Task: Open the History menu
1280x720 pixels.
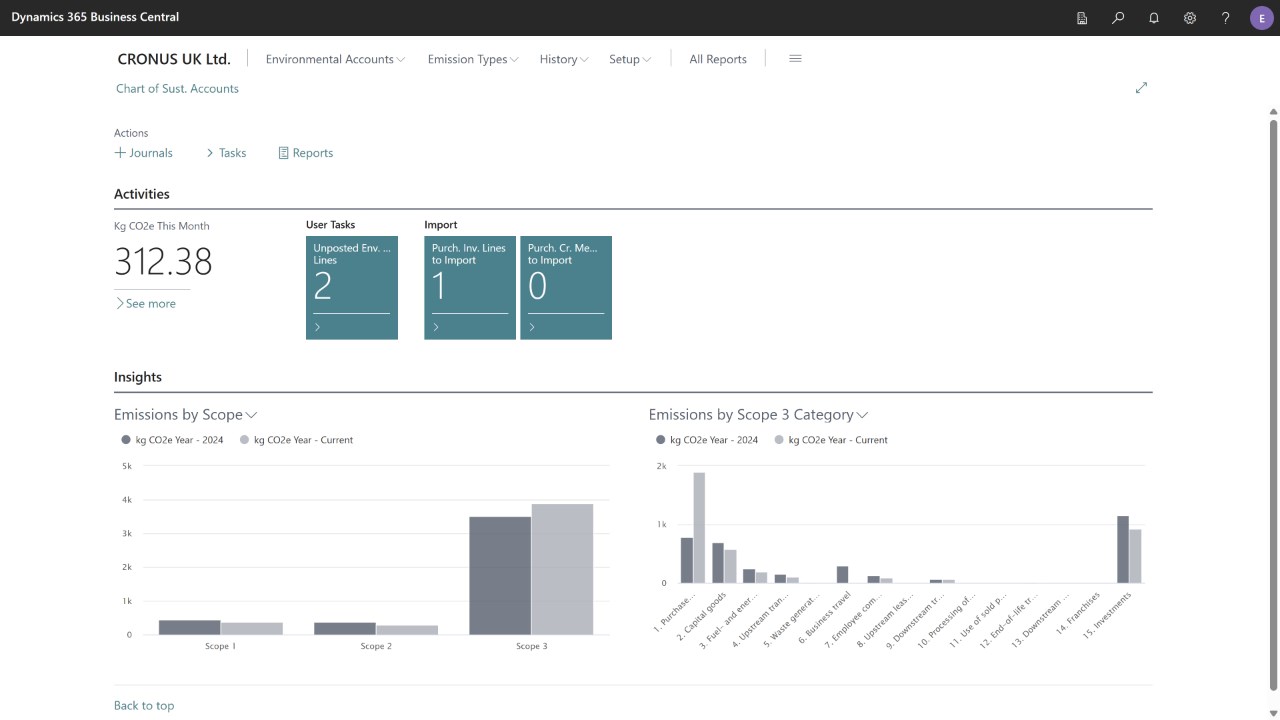Action: pyautogui.click(x=564, y=59)
